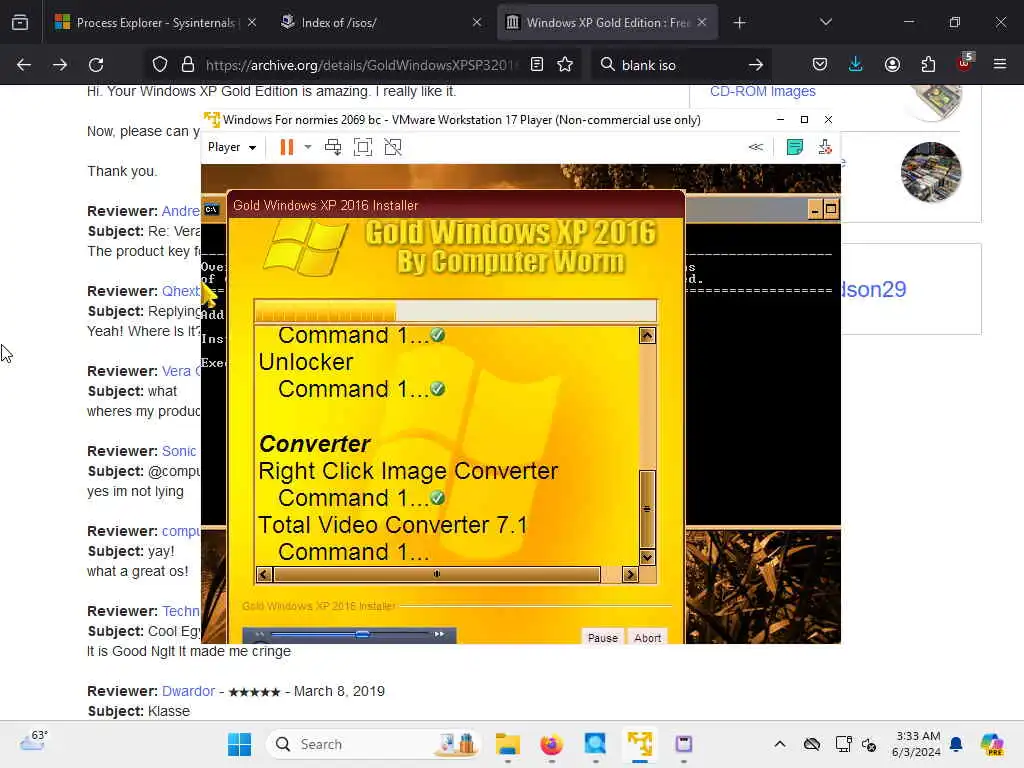The image size is (1024, 768).
Task: Open the VMware notes message icon
Action: [x=795, y=147]
